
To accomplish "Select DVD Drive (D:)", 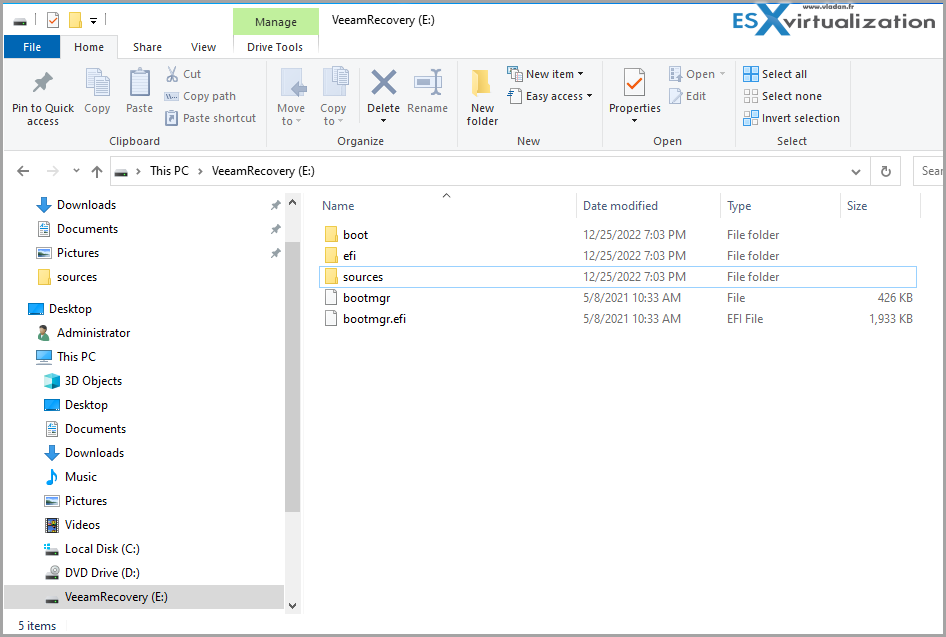I will tap(102, 573).
